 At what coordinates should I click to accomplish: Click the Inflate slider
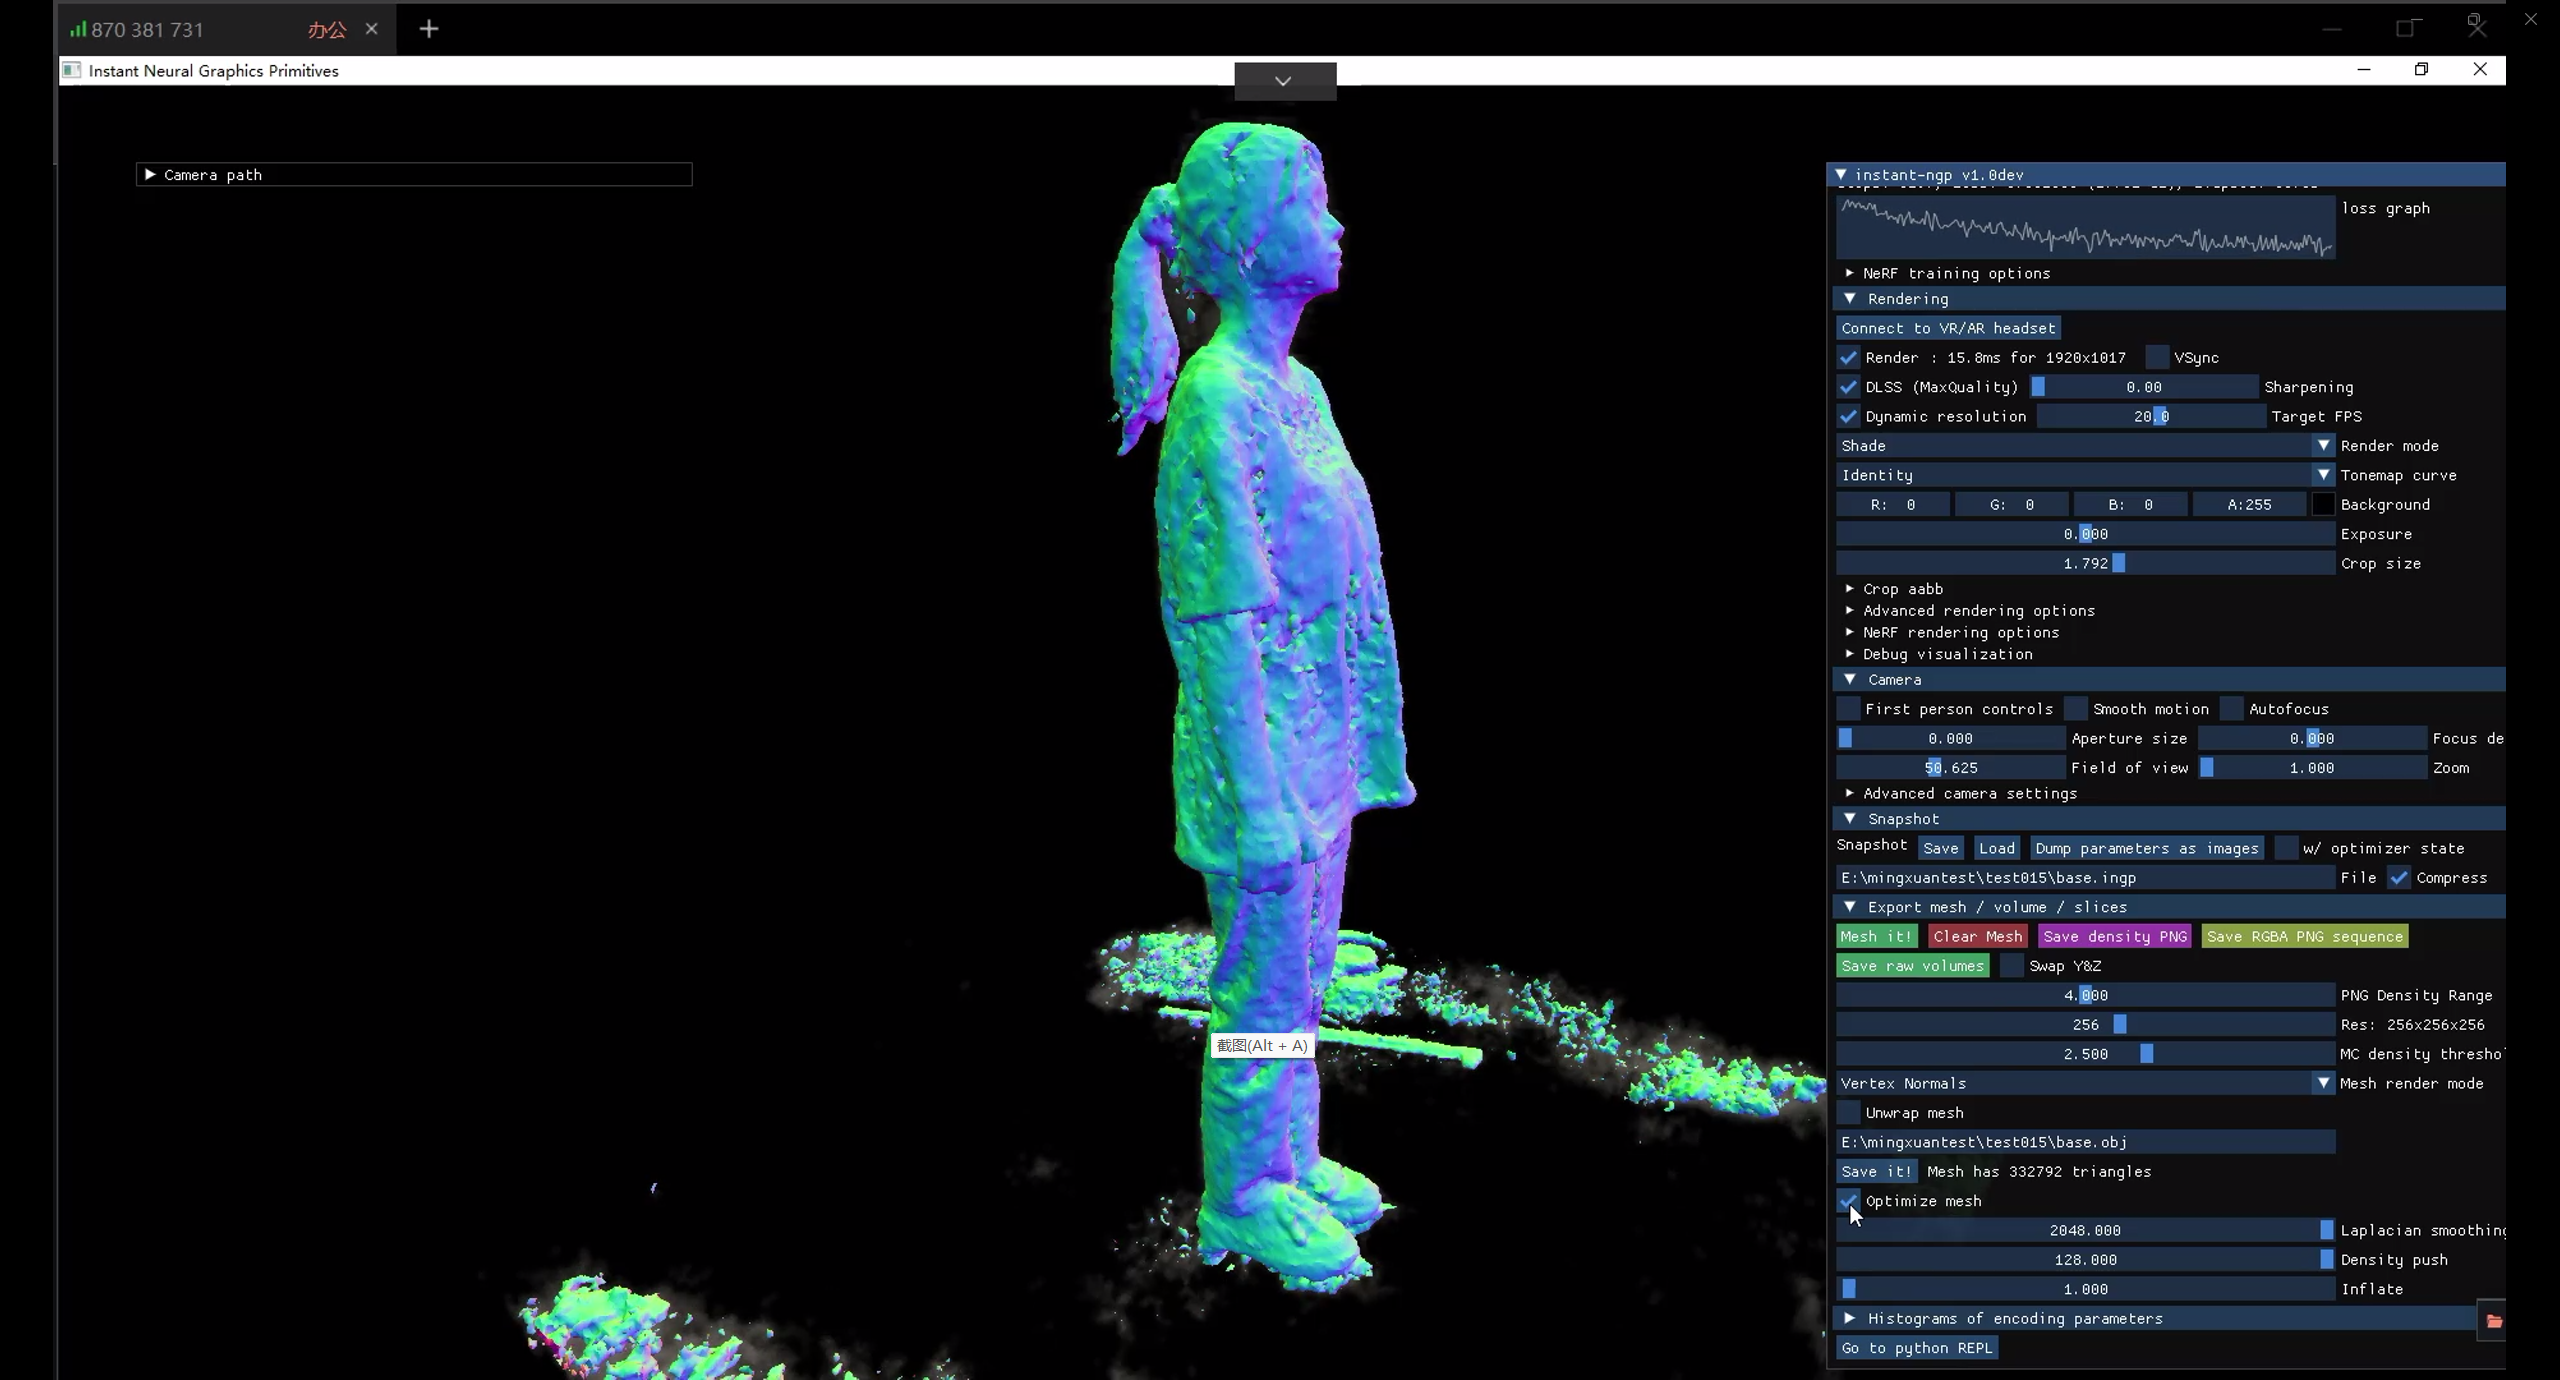coord(2085,1289)
